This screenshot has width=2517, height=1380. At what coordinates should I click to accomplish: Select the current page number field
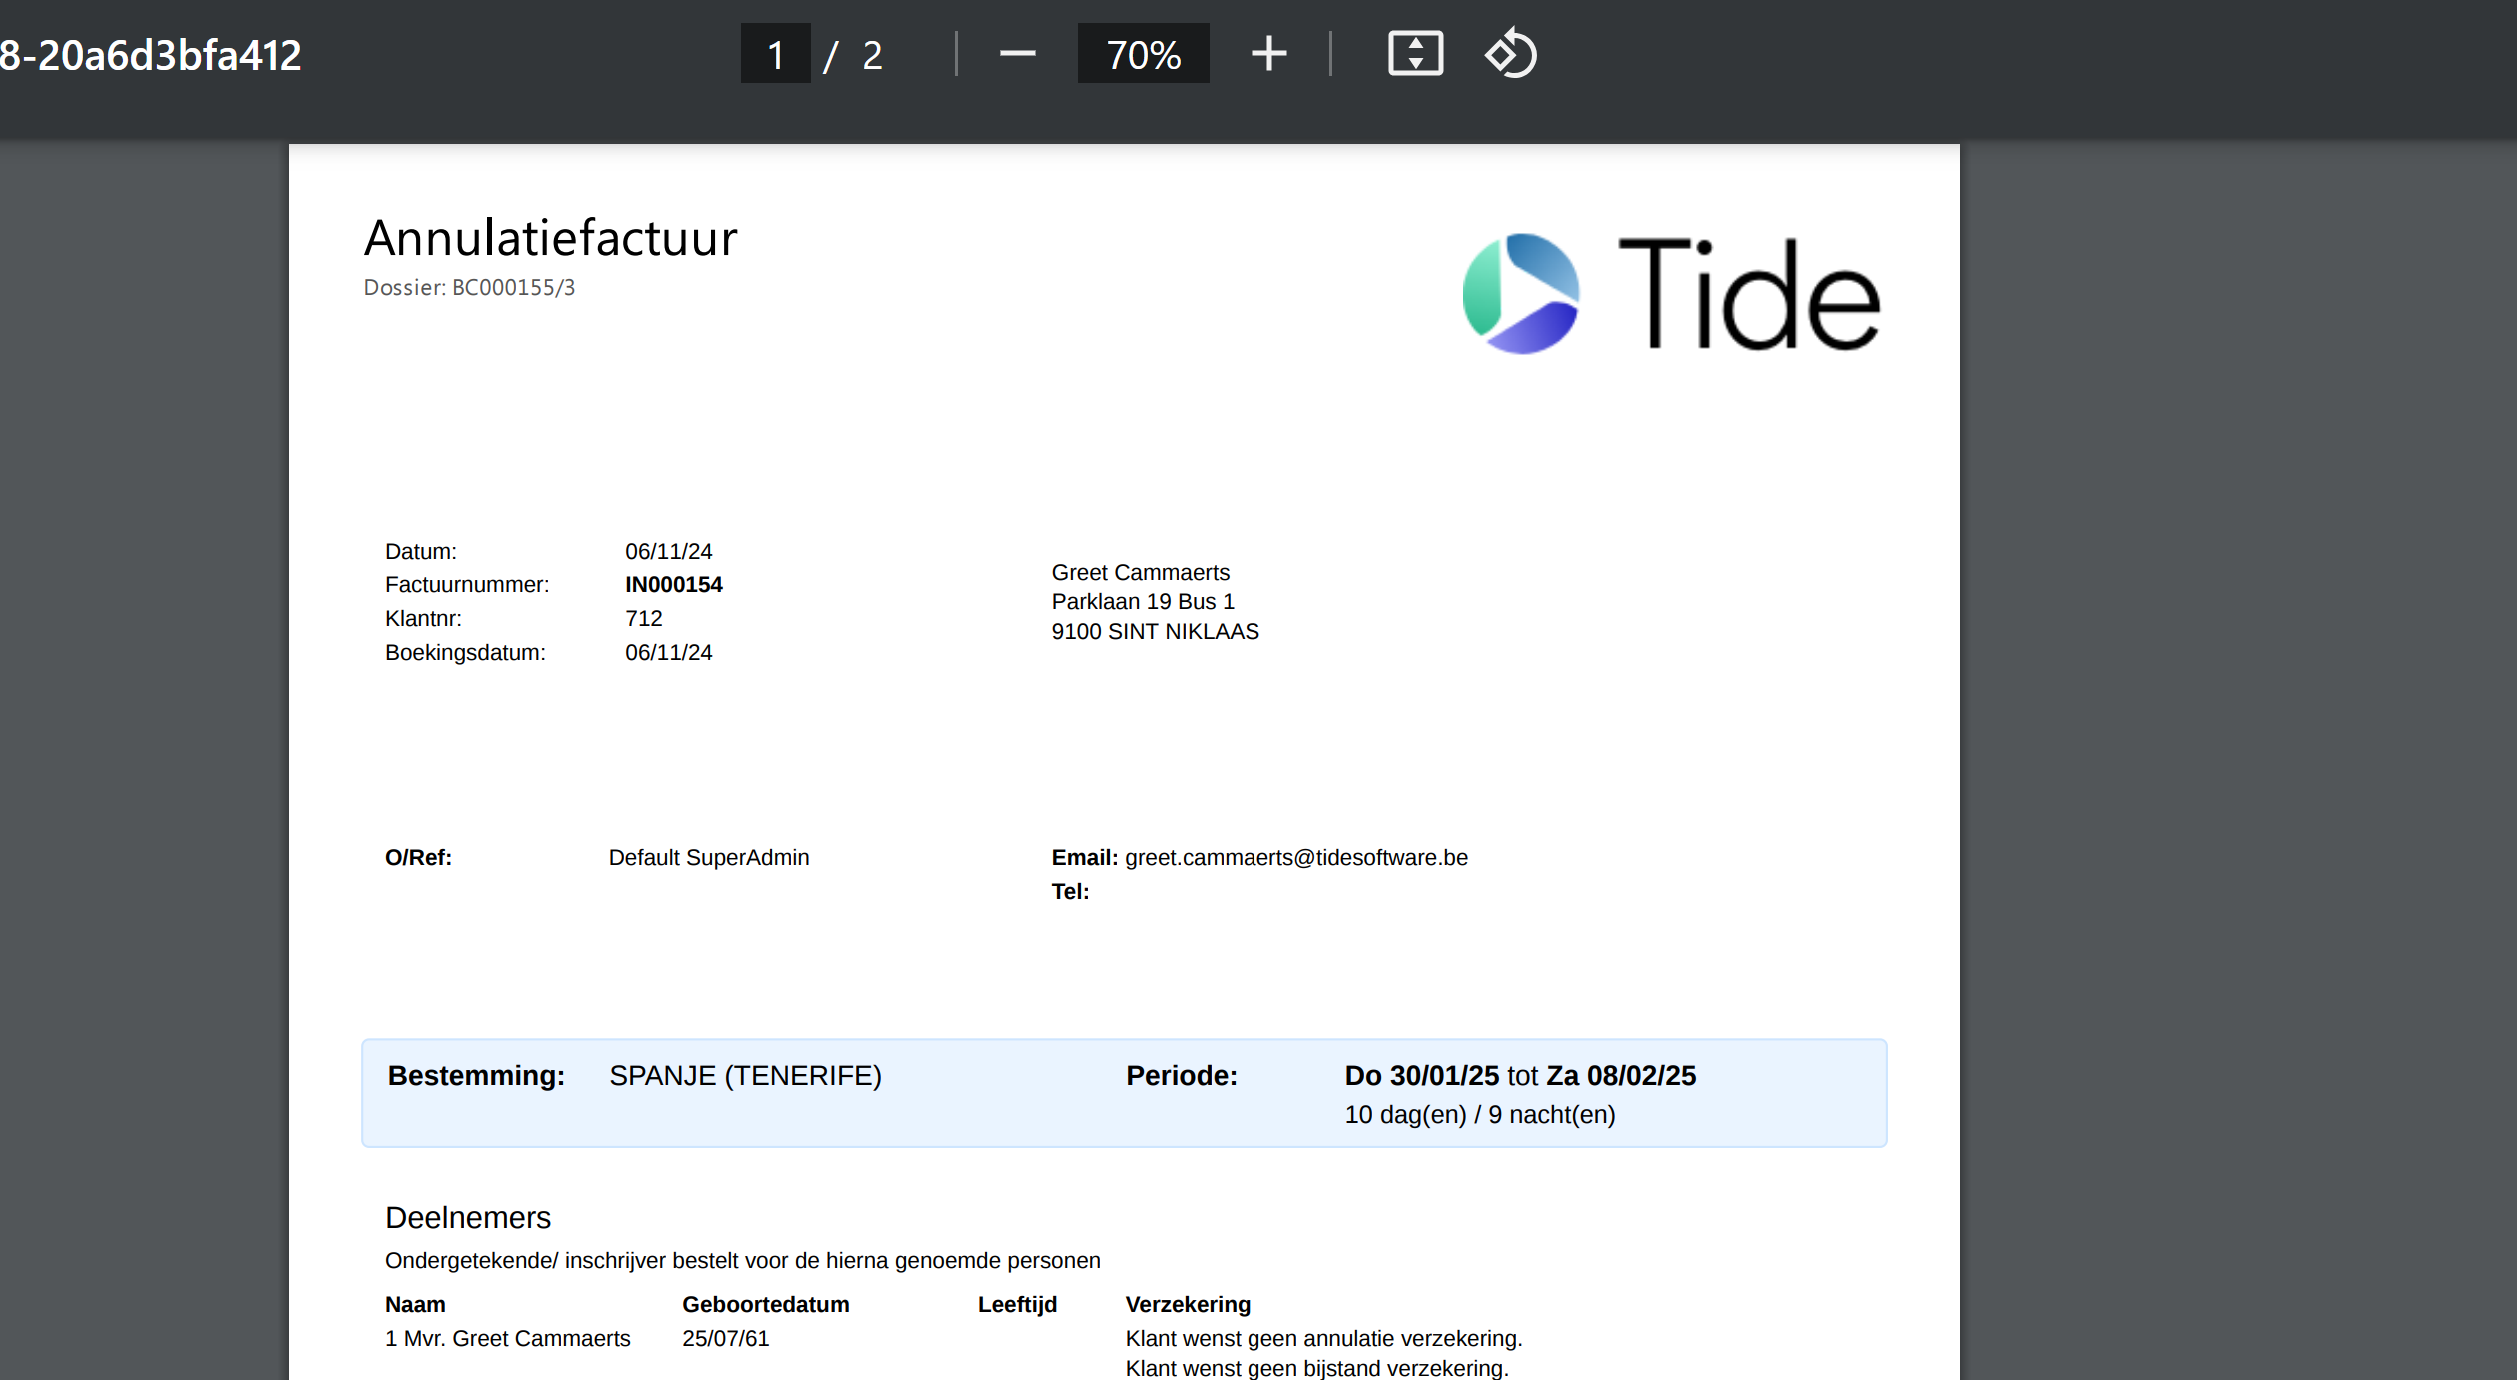pyautogui.click(x=775, y=55)
